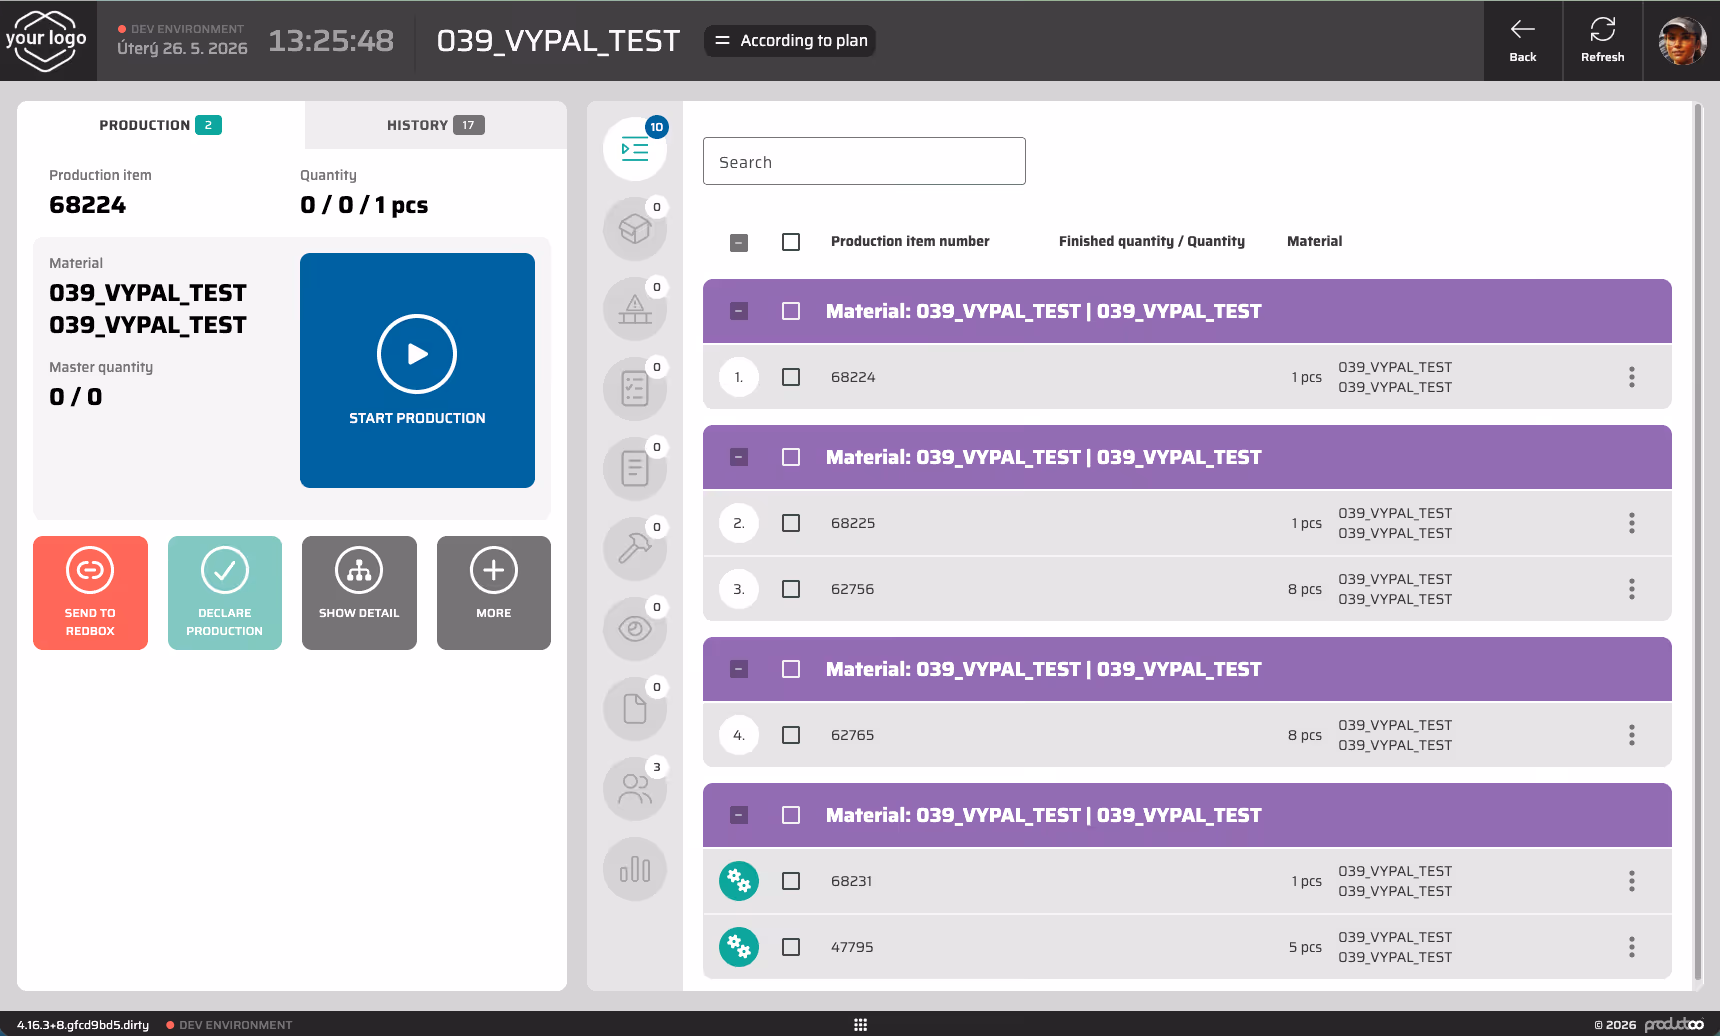Open the hammer tools sidebar icon
Image resolution: width=1720 pixels, height=1036 pixels.
(x=635, y=550)
